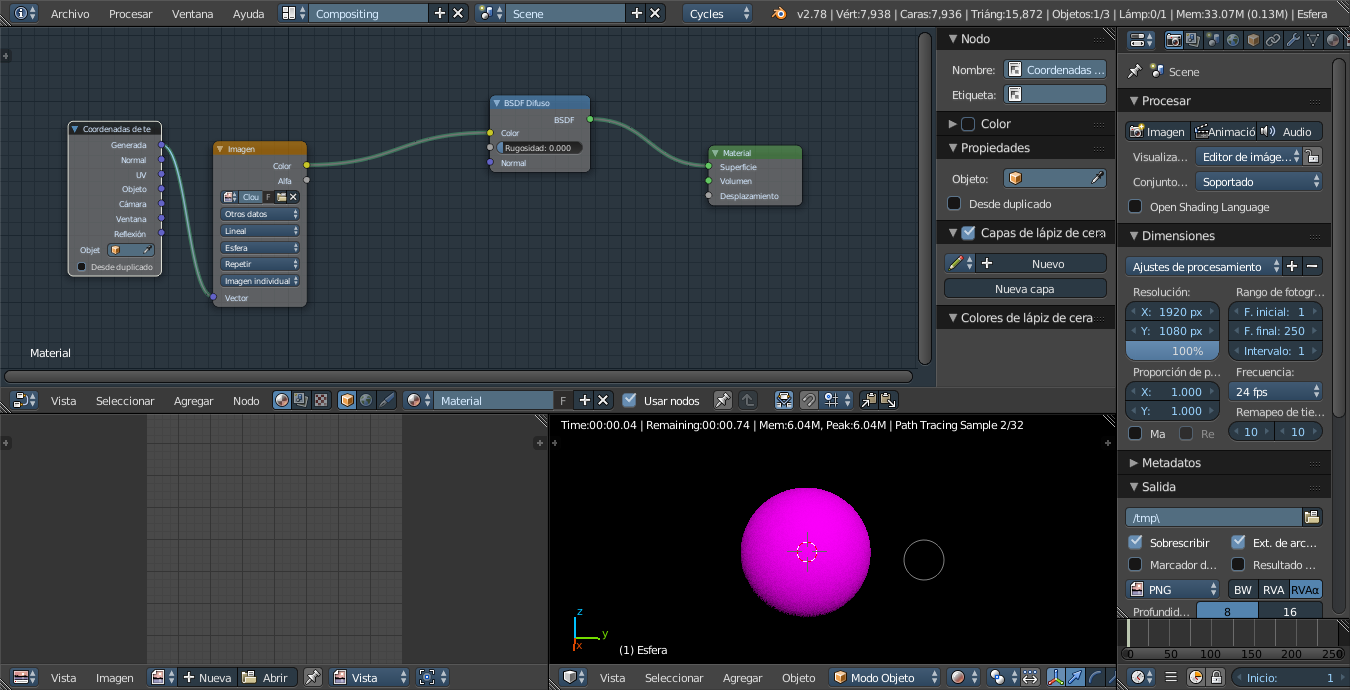Select the compositing node tree type icon
1350x690 pixels.
[301, 400]
